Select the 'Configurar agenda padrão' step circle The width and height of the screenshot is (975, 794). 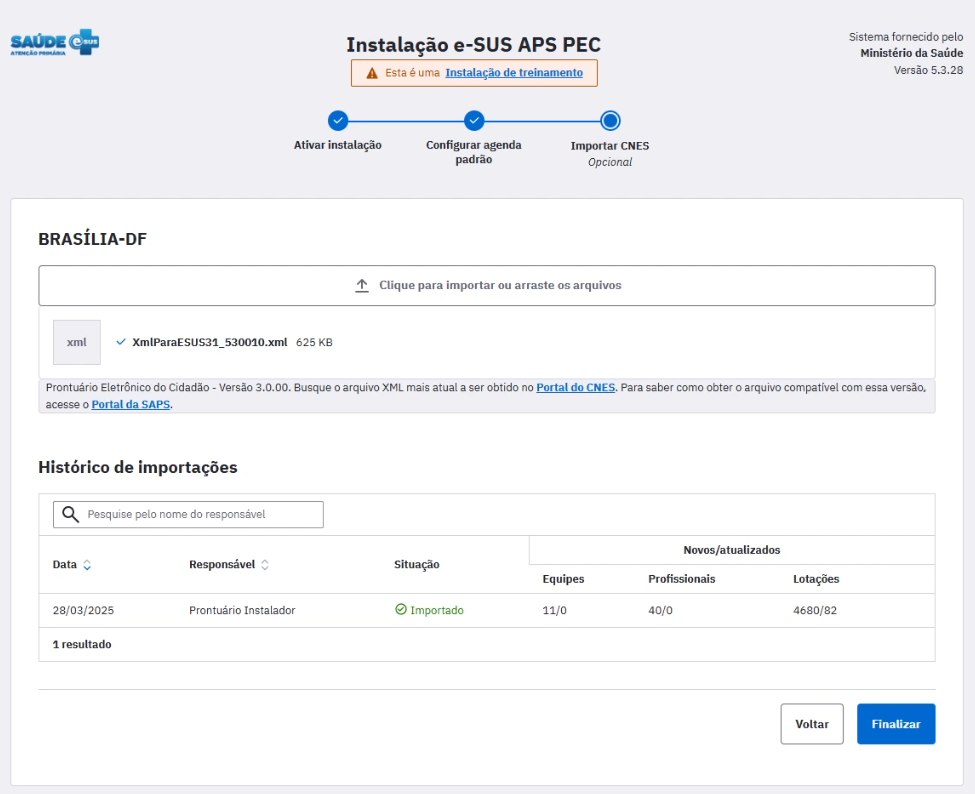tap(474, 121)
